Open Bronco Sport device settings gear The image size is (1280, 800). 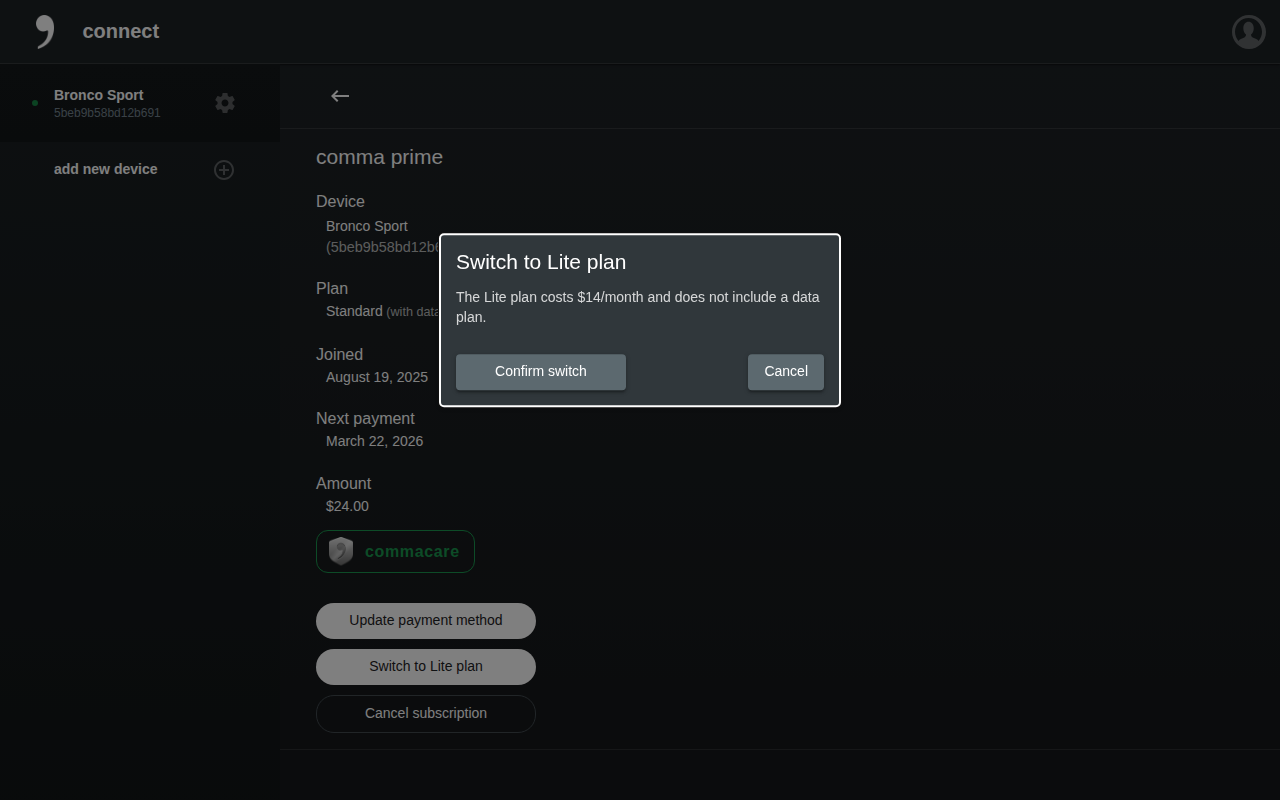click(225, 103)
